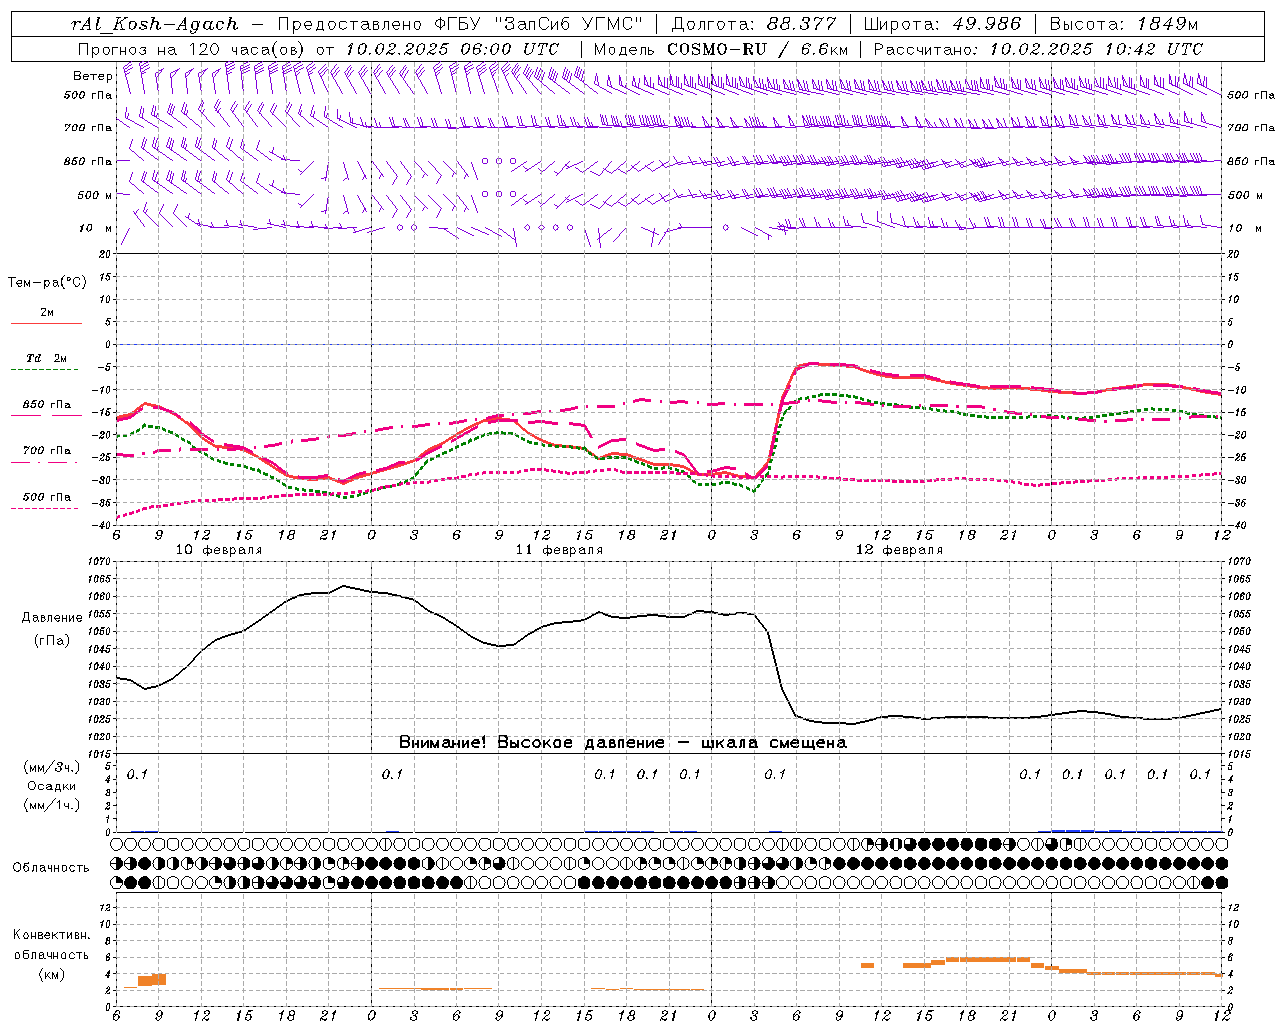
Task: Click the latitude value Широта: 49.986
Action: 942,24
